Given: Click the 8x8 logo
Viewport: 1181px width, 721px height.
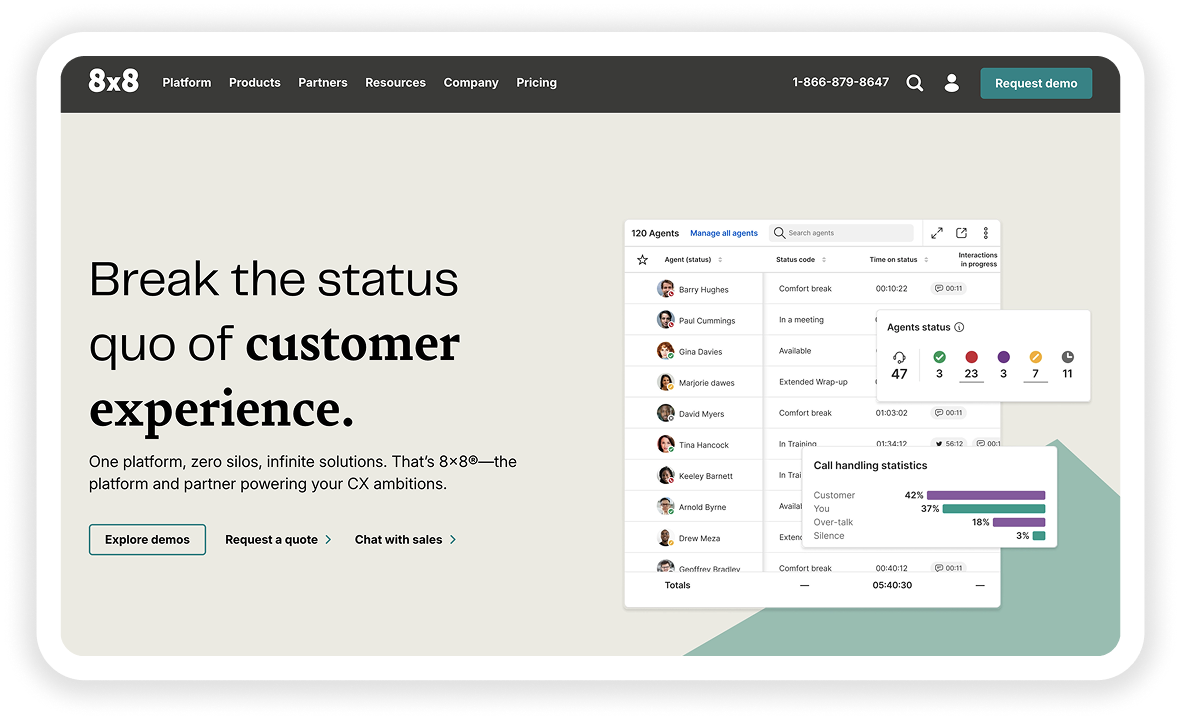Looking at the screenshot, I should tap(113, 81).
